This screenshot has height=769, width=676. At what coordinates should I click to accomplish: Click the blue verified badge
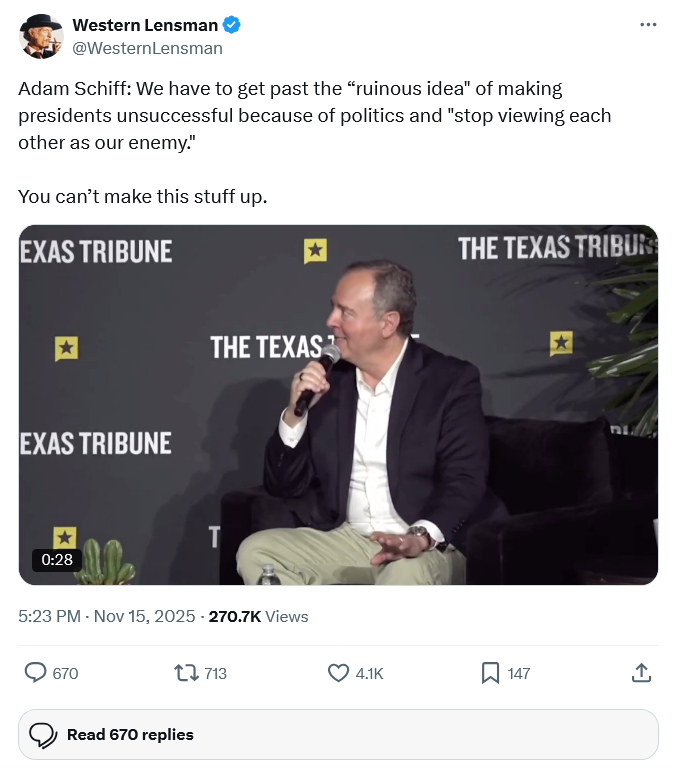231,25
